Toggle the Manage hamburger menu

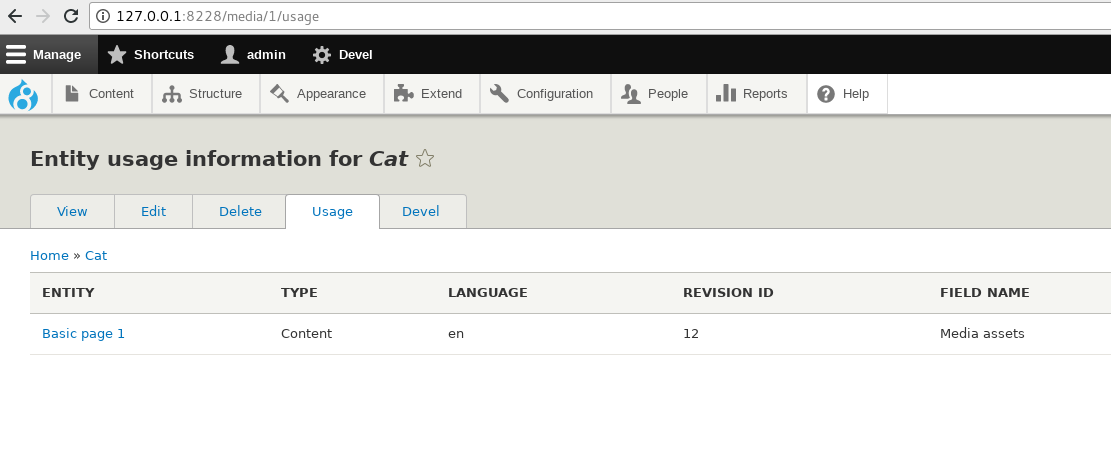(44, 55)
